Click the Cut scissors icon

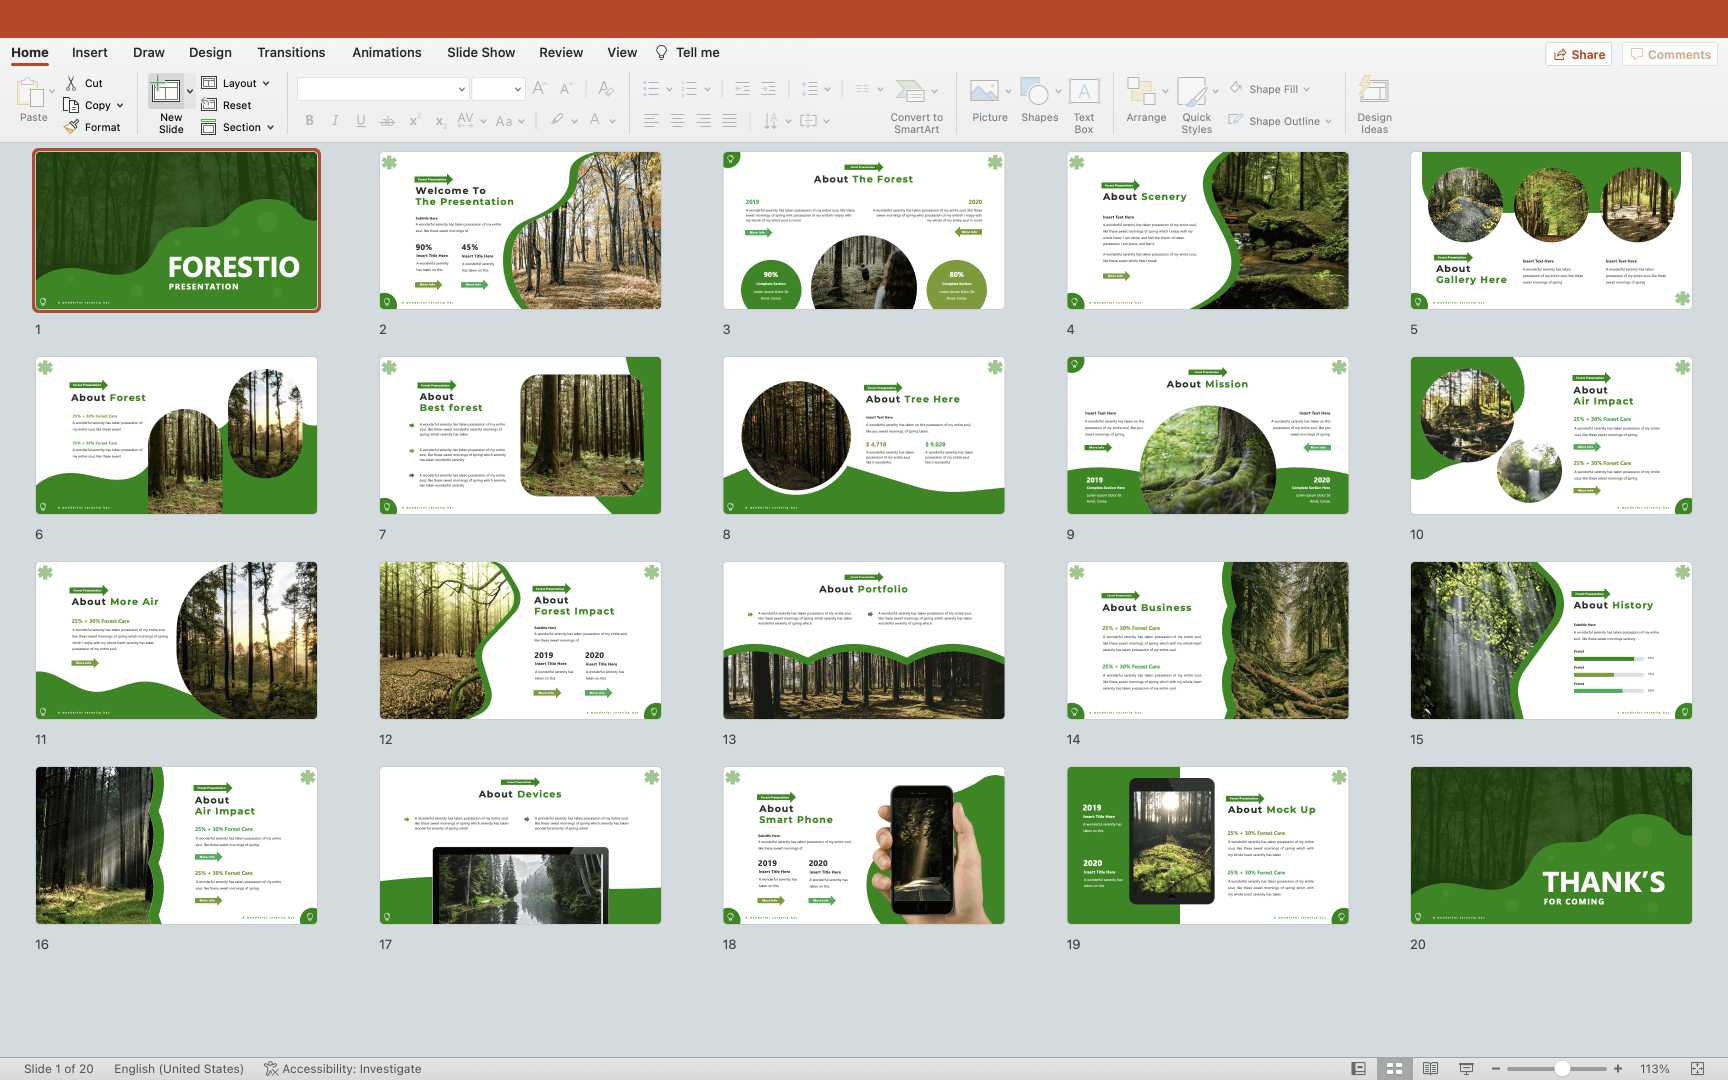point(71,83)
